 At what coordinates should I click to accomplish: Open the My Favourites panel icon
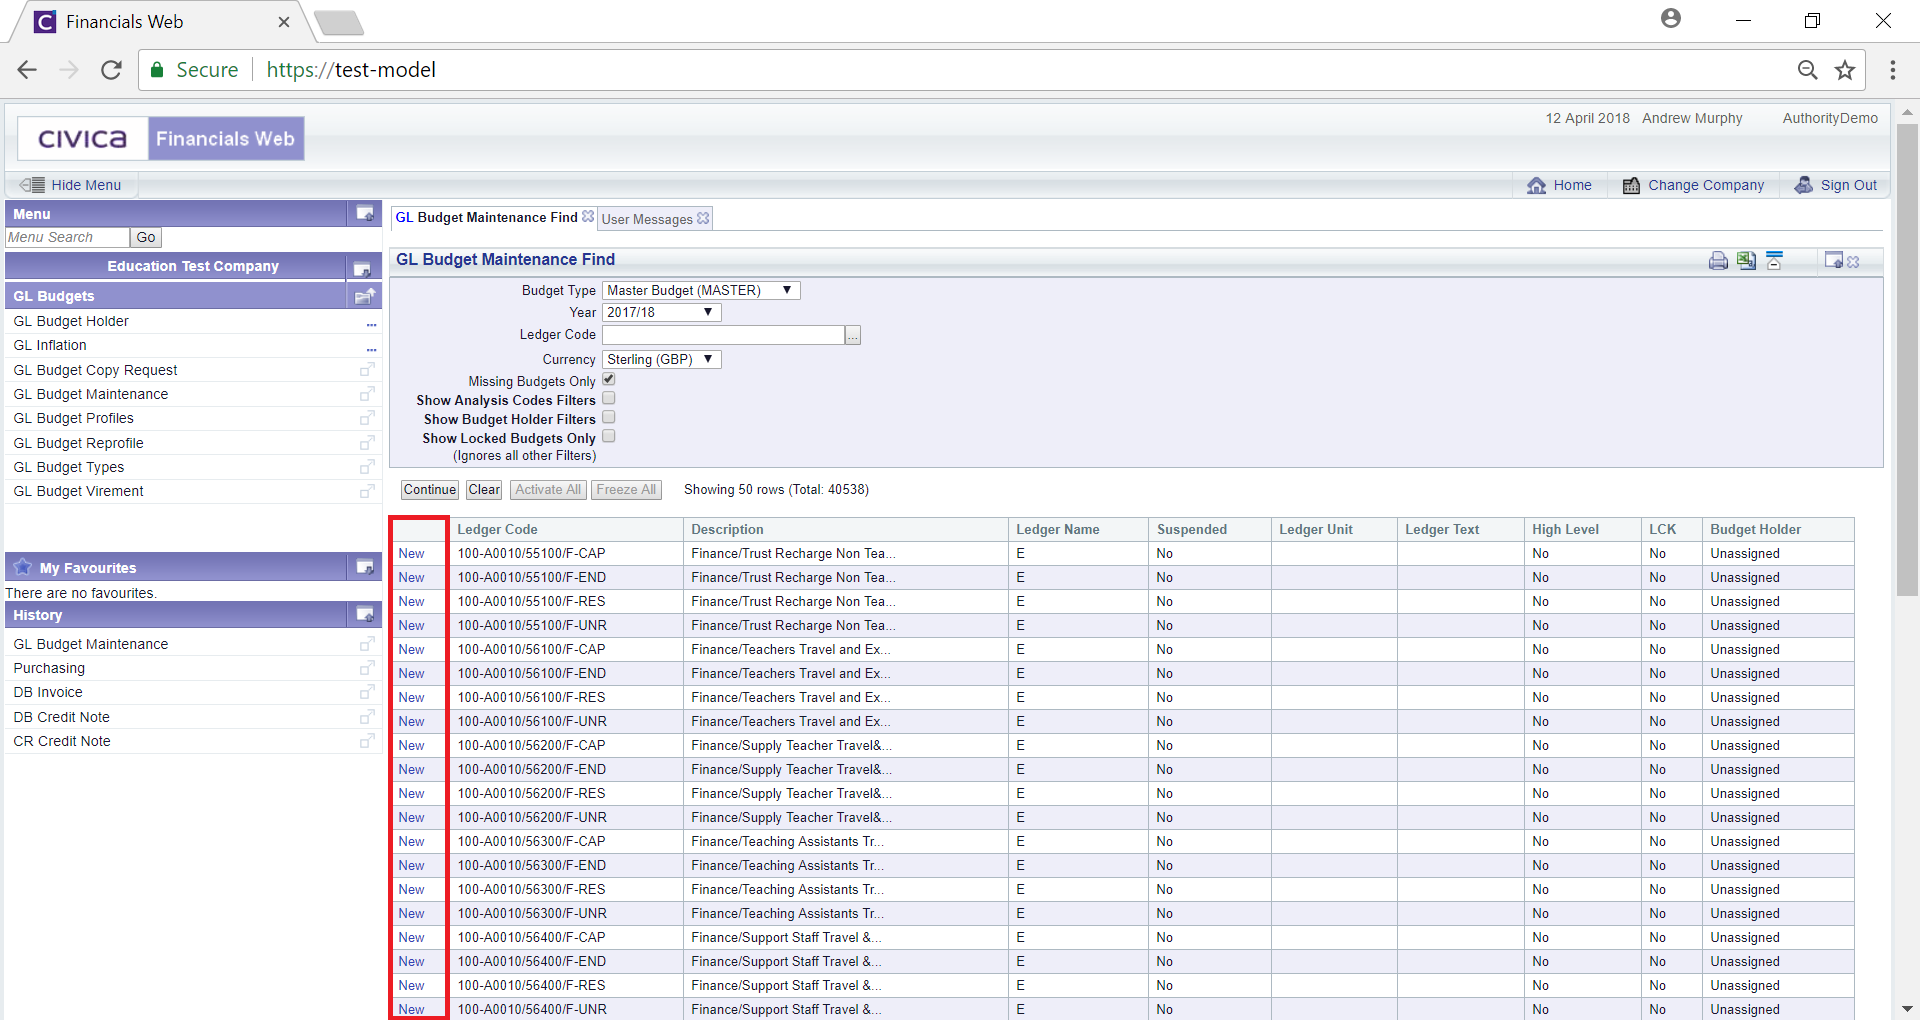click(365, 567)
